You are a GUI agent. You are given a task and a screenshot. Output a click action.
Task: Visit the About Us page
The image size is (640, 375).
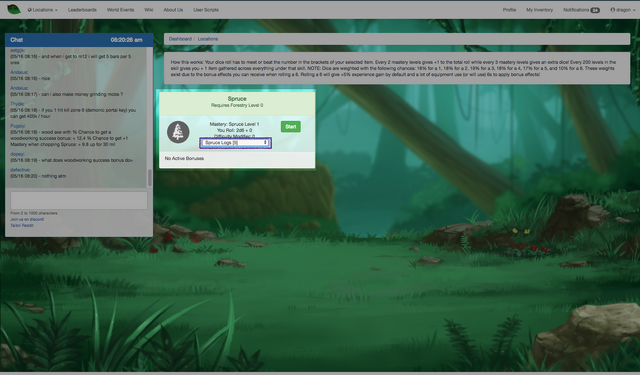point(173,10)
